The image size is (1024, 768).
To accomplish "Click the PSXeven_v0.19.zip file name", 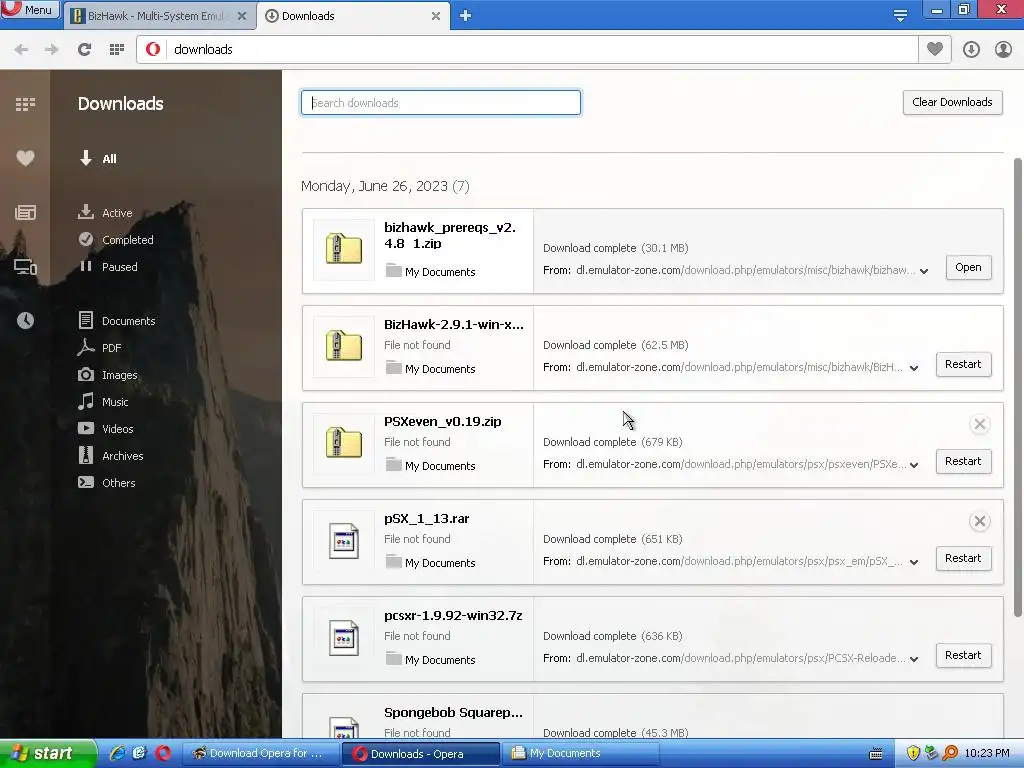I will (x=443, y=422).
